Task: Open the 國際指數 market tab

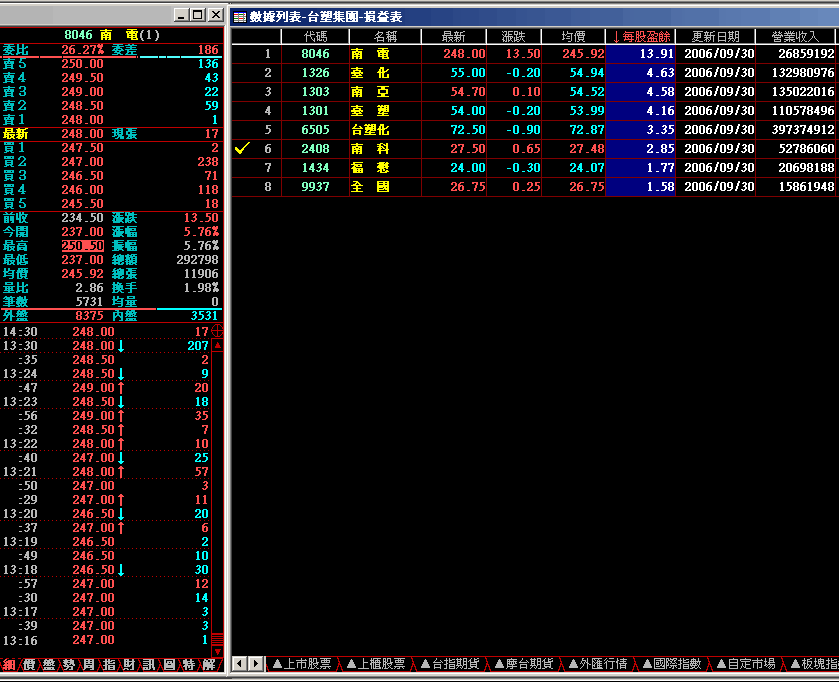Action: click(672, 664)
